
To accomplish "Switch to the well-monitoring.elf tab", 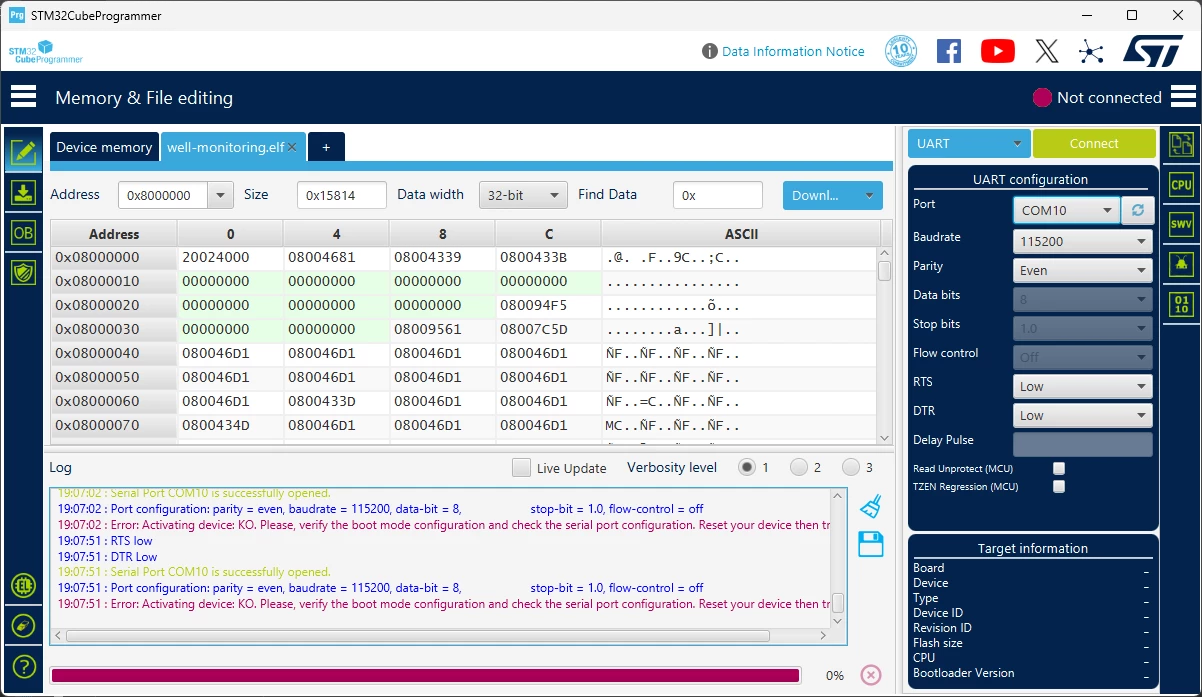I will 225,147.
